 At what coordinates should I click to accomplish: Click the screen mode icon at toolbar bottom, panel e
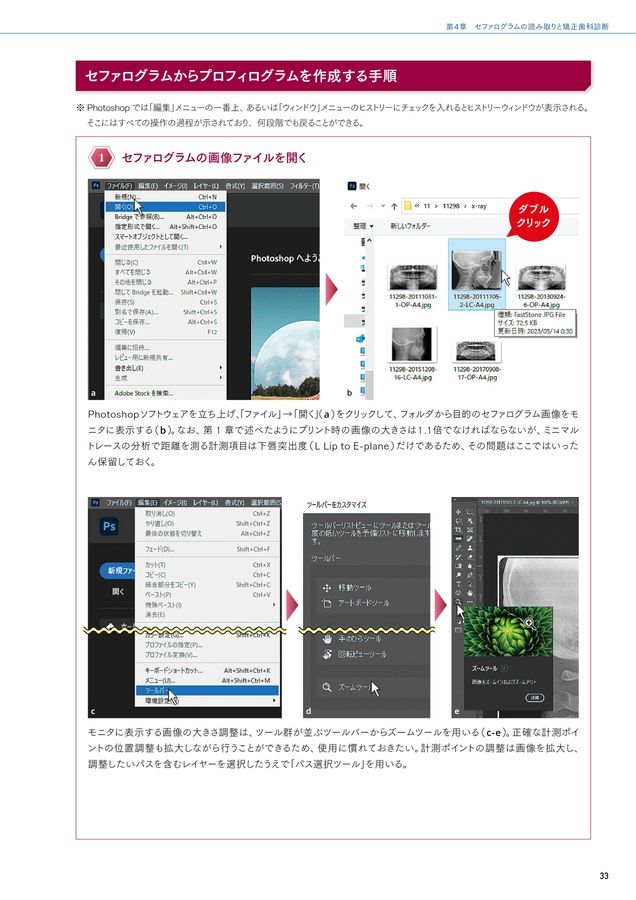coord(459,630)
